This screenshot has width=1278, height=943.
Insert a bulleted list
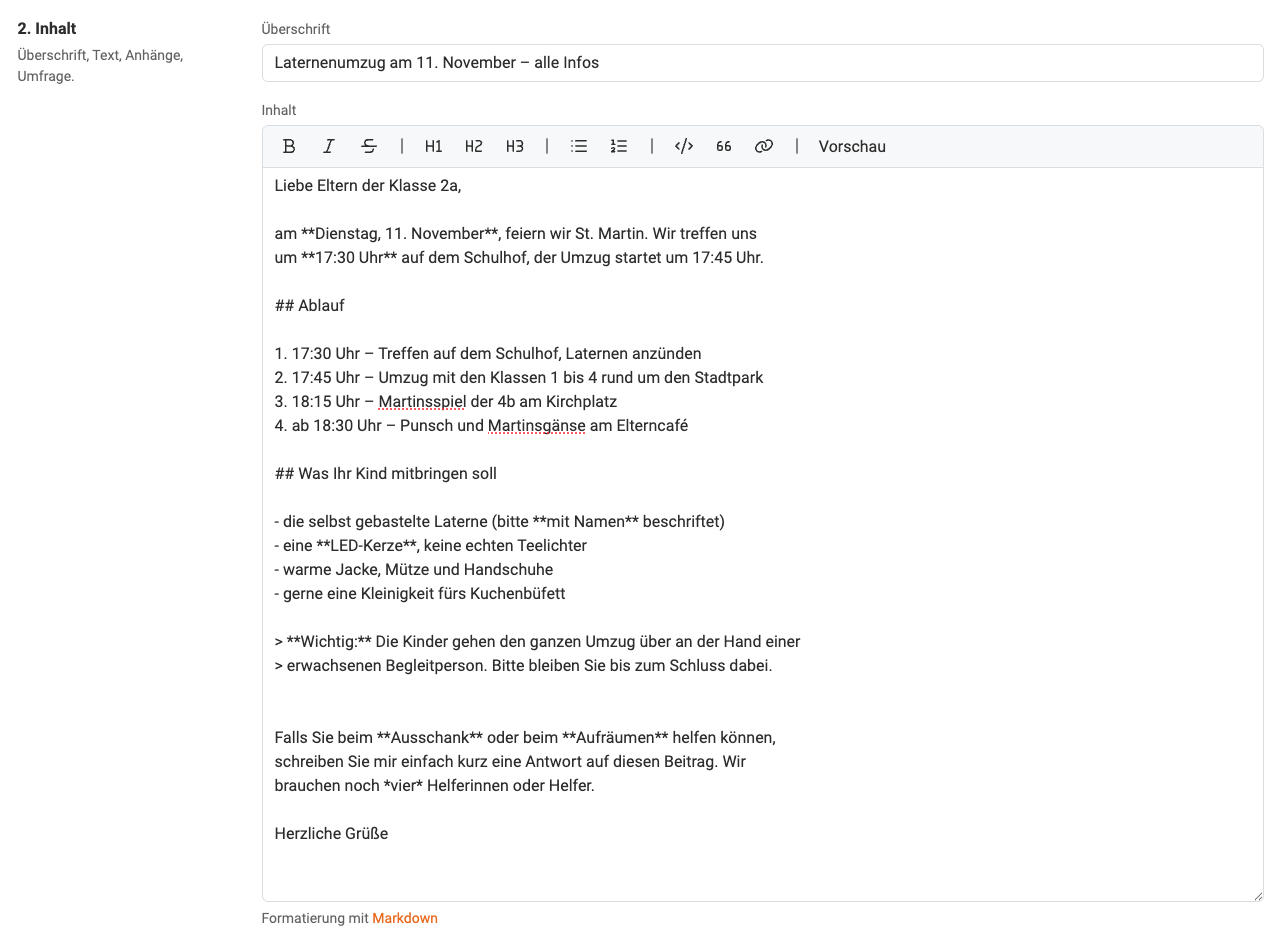[x=579, y=146]
